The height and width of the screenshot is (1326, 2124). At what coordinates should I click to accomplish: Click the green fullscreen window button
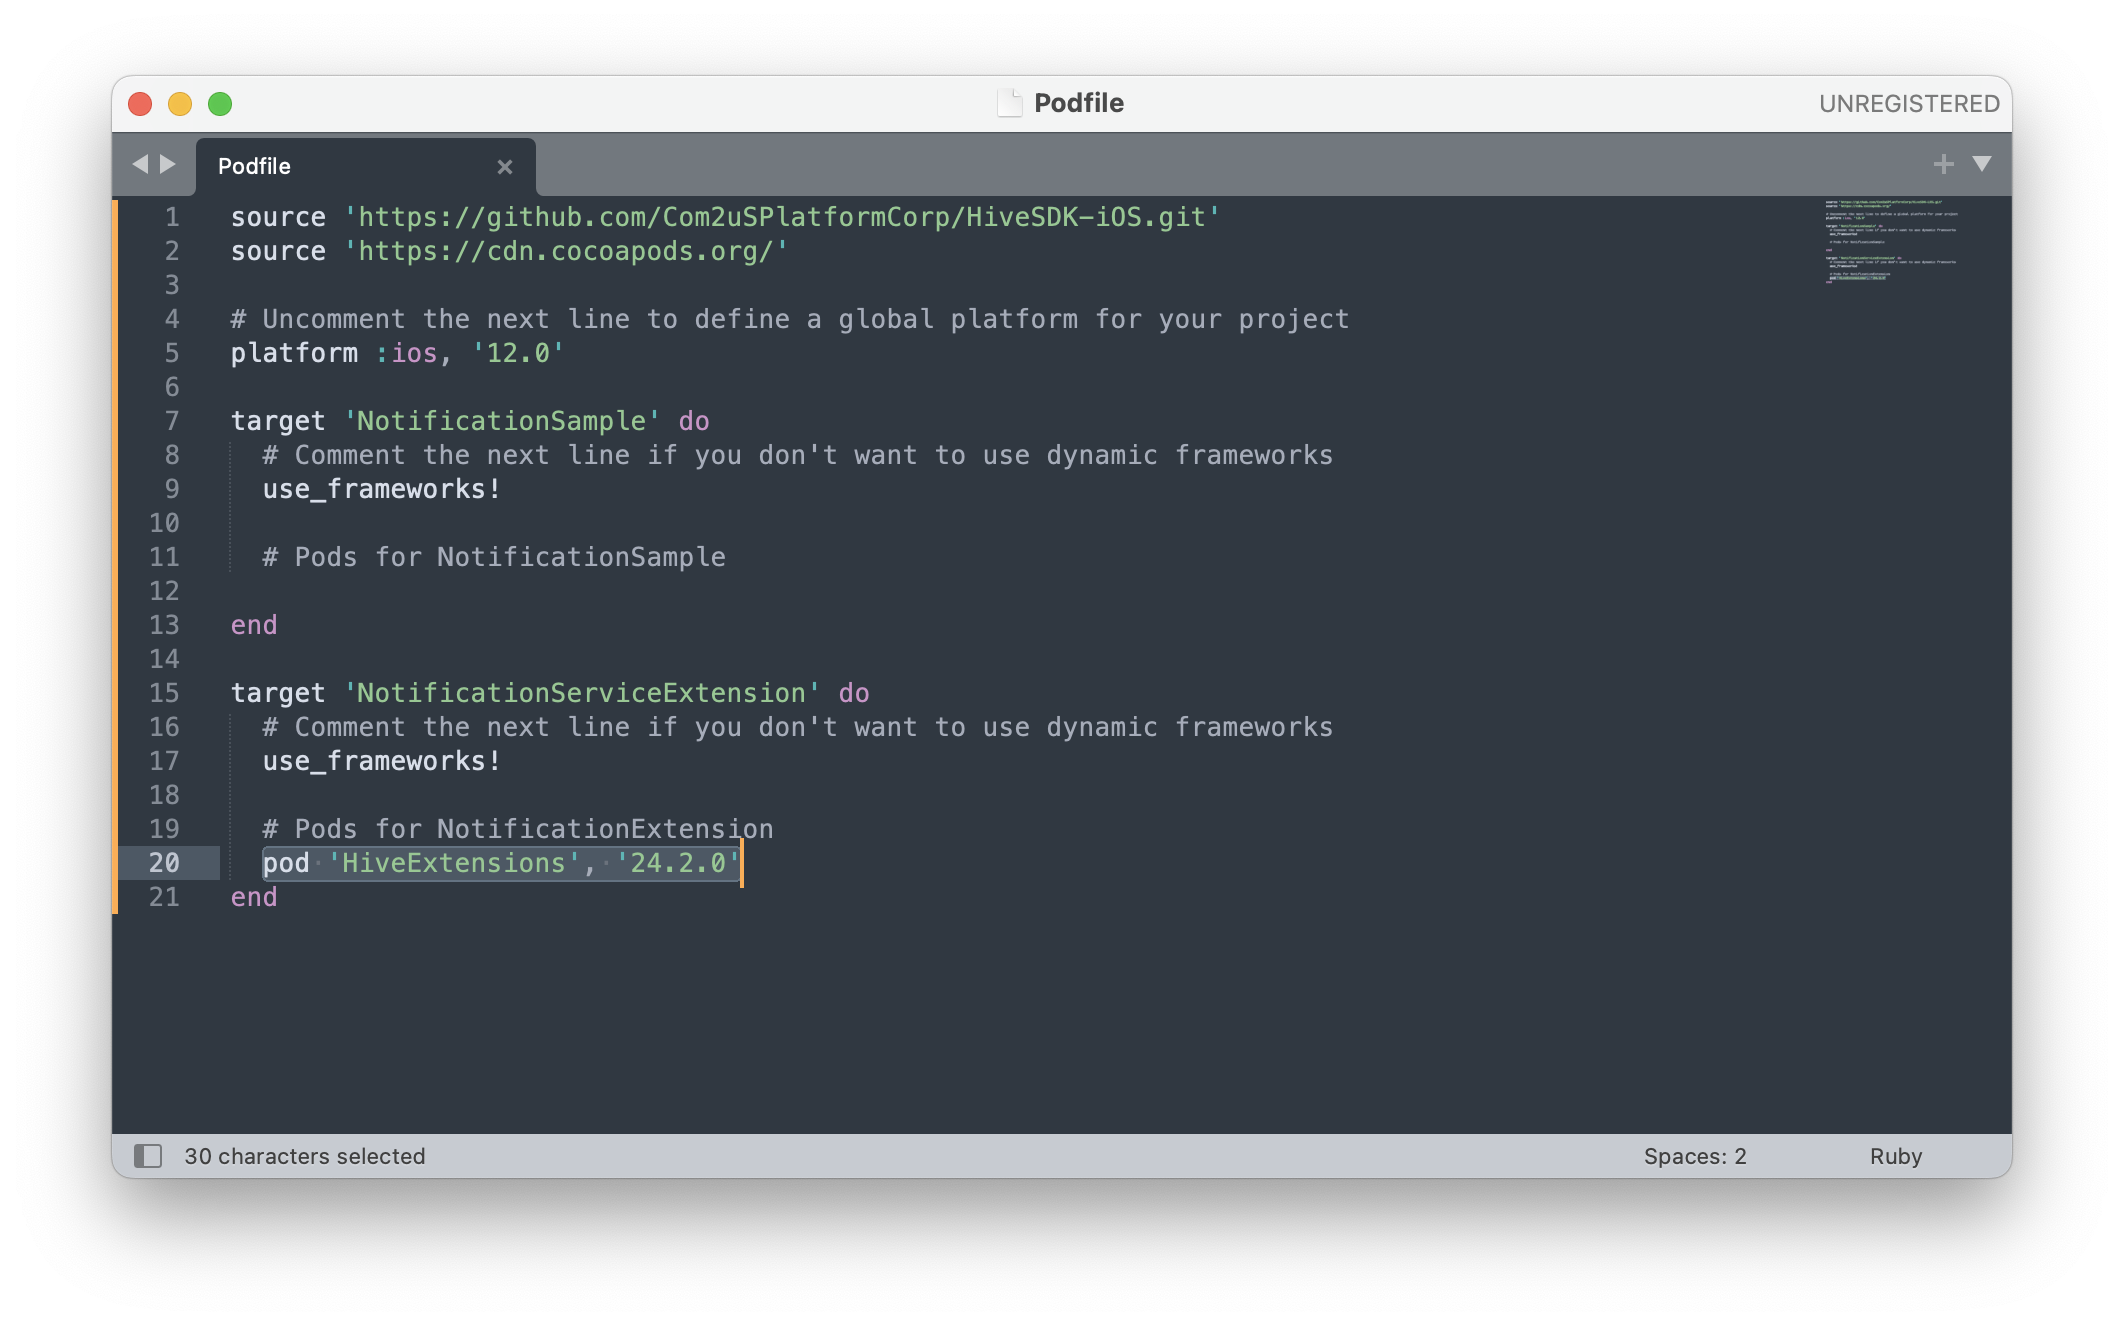click(x=220, y=104)
